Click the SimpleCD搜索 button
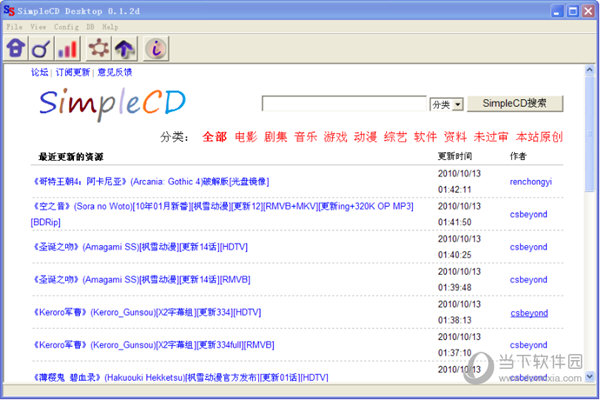 [x=515, y=103]
